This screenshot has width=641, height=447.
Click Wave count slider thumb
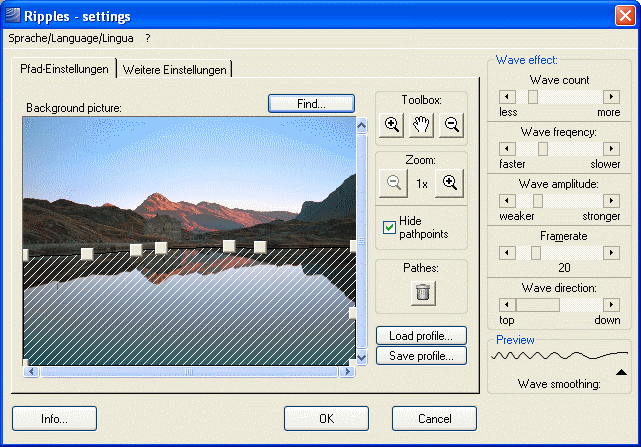pyautogui.click(x=533, y=97)
